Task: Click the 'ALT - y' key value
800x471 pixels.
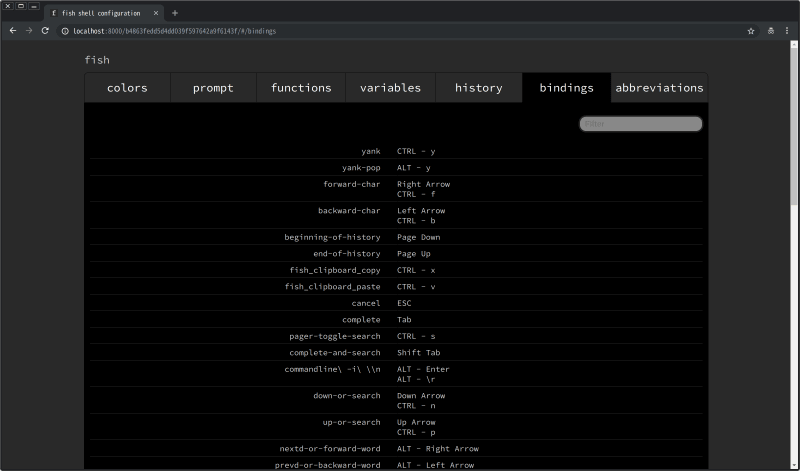Action: coord(413,168)
